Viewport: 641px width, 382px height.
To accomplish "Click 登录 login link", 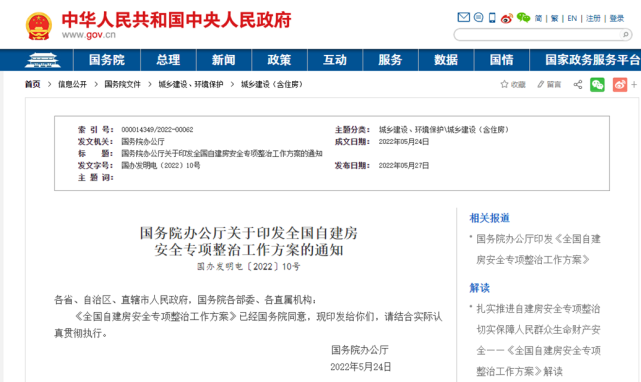I will pos(617,18).
